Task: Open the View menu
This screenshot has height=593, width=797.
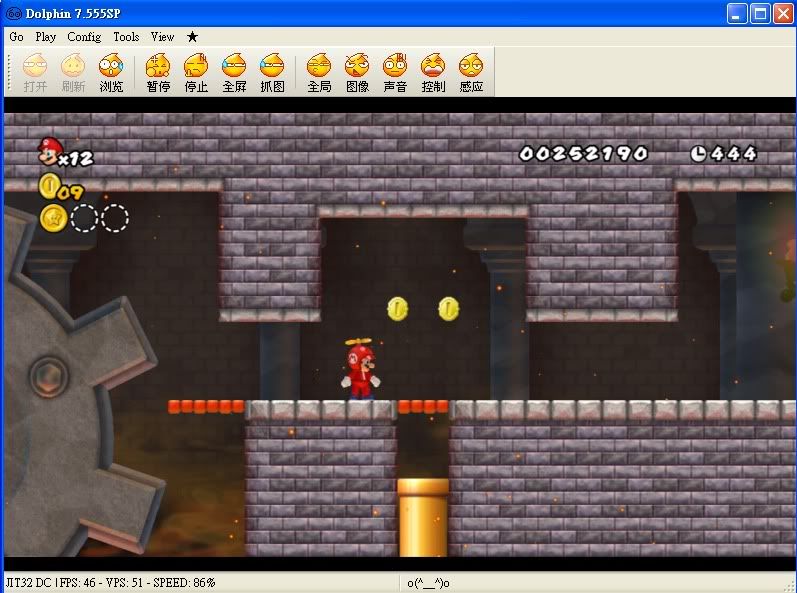Action: pos(163,37)
